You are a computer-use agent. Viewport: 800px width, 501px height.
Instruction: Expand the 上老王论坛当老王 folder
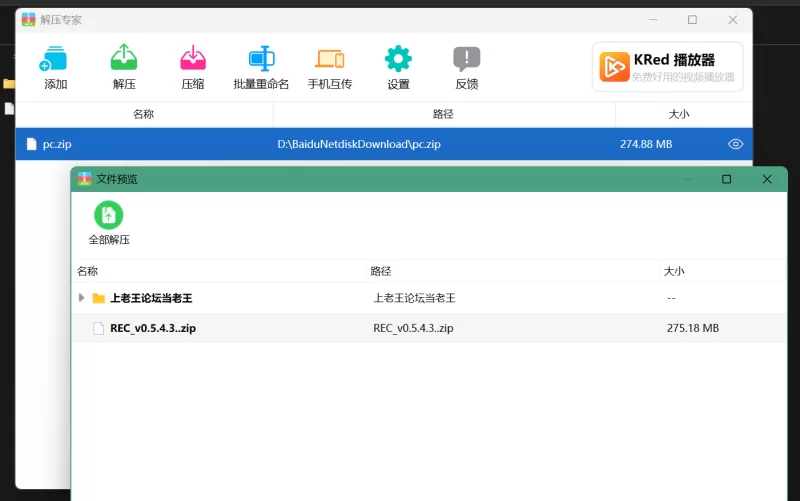tap(81, 297)
